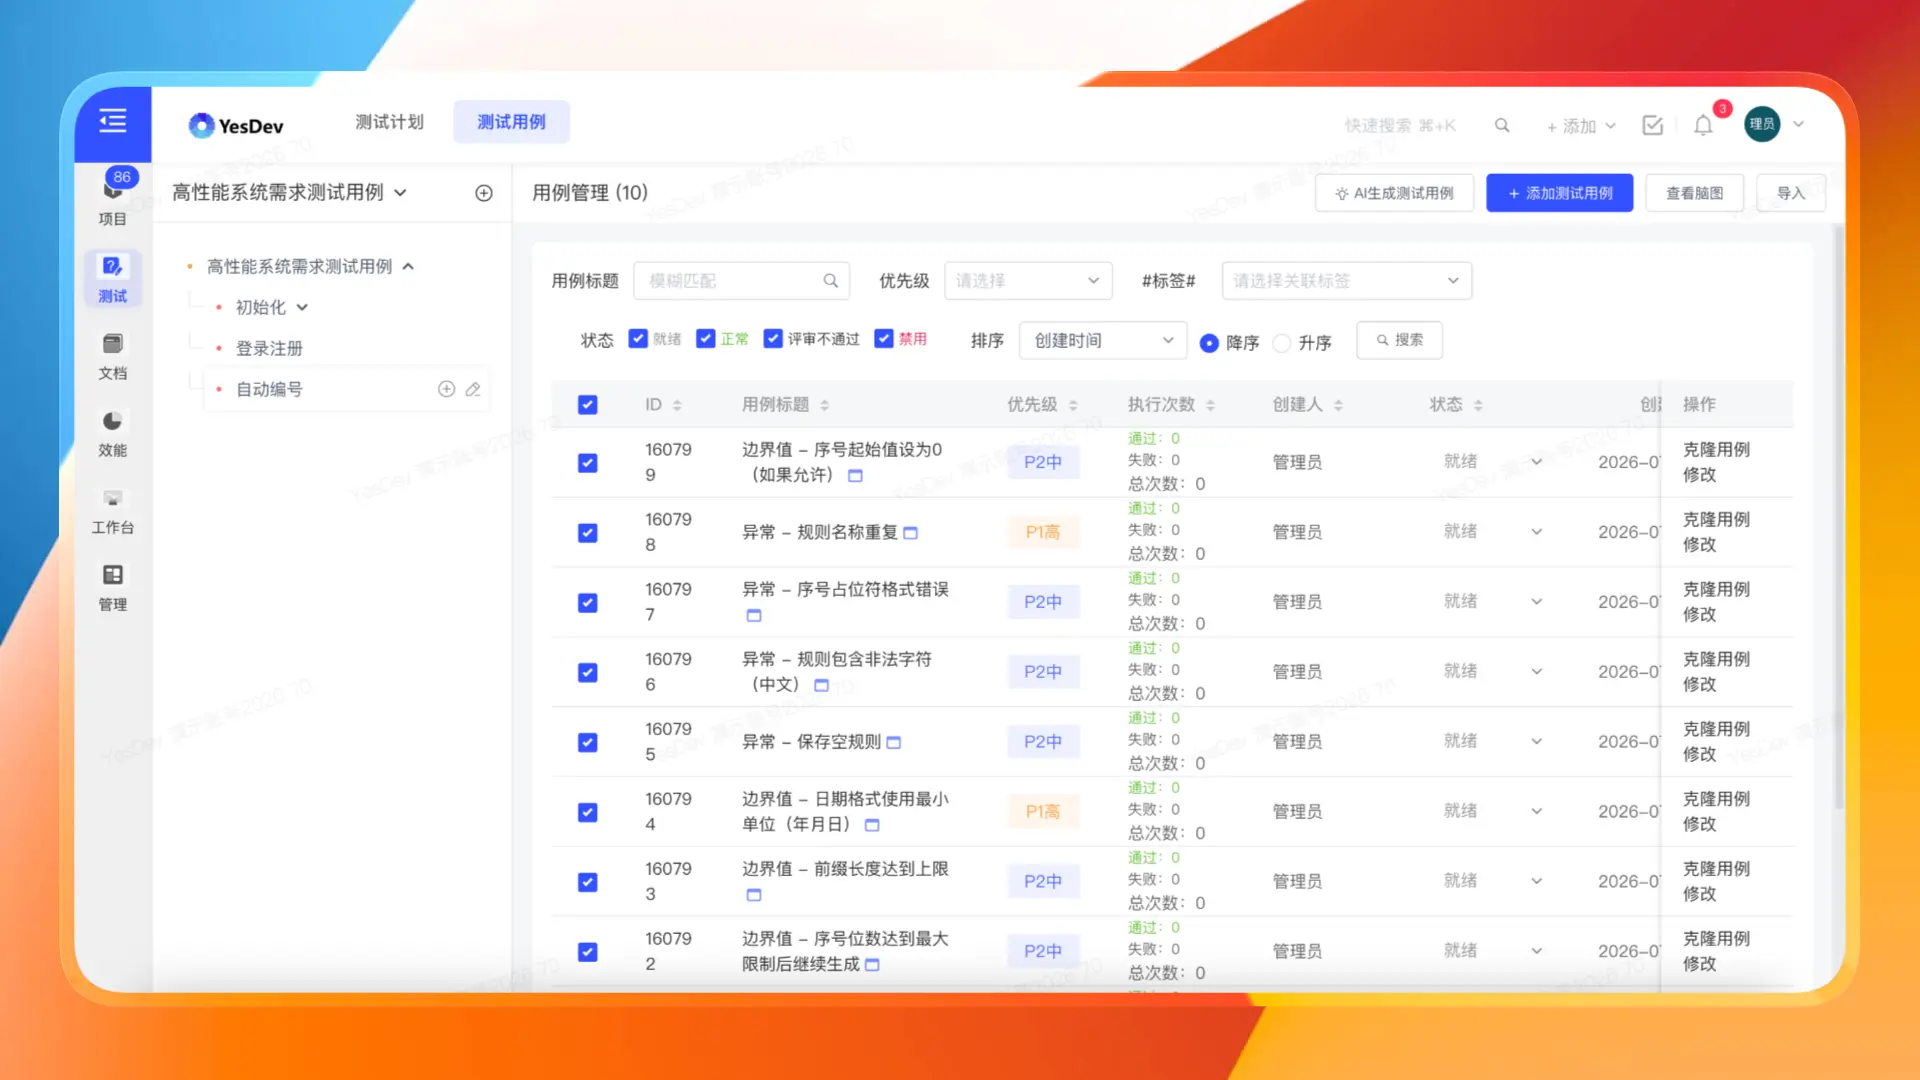Open the 测试 sidebar section
Image resolution: width=1920 pixels, height=1080 pixels.
pos(113,279)
